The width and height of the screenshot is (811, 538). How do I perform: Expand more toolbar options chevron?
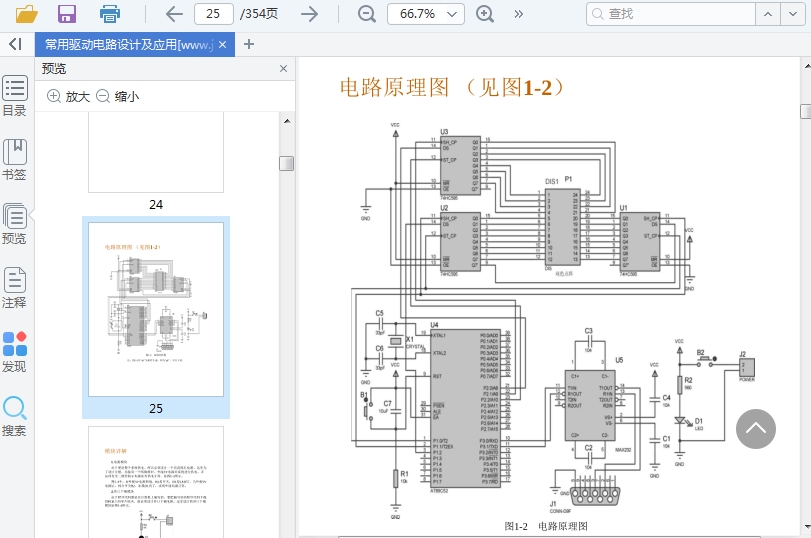point(518,14)
